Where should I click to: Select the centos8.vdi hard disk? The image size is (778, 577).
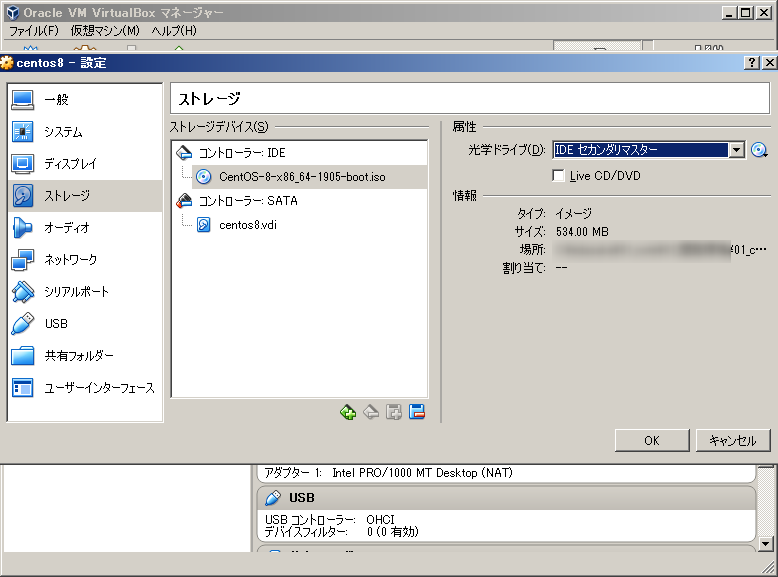point(309,225)
